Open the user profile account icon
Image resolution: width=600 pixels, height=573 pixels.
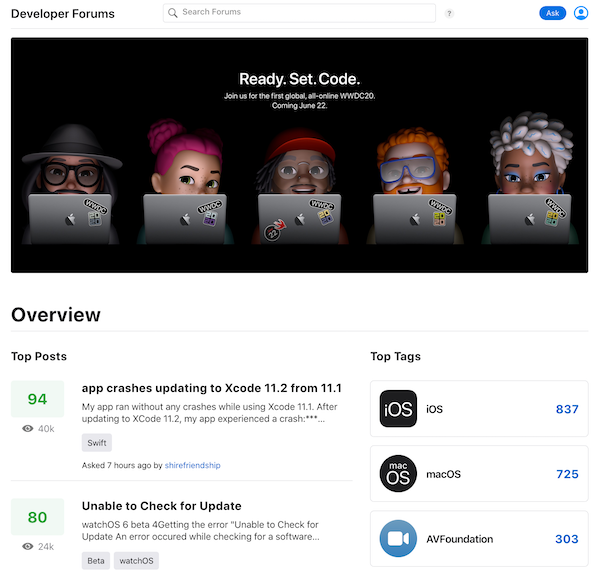tap(581, 13)
